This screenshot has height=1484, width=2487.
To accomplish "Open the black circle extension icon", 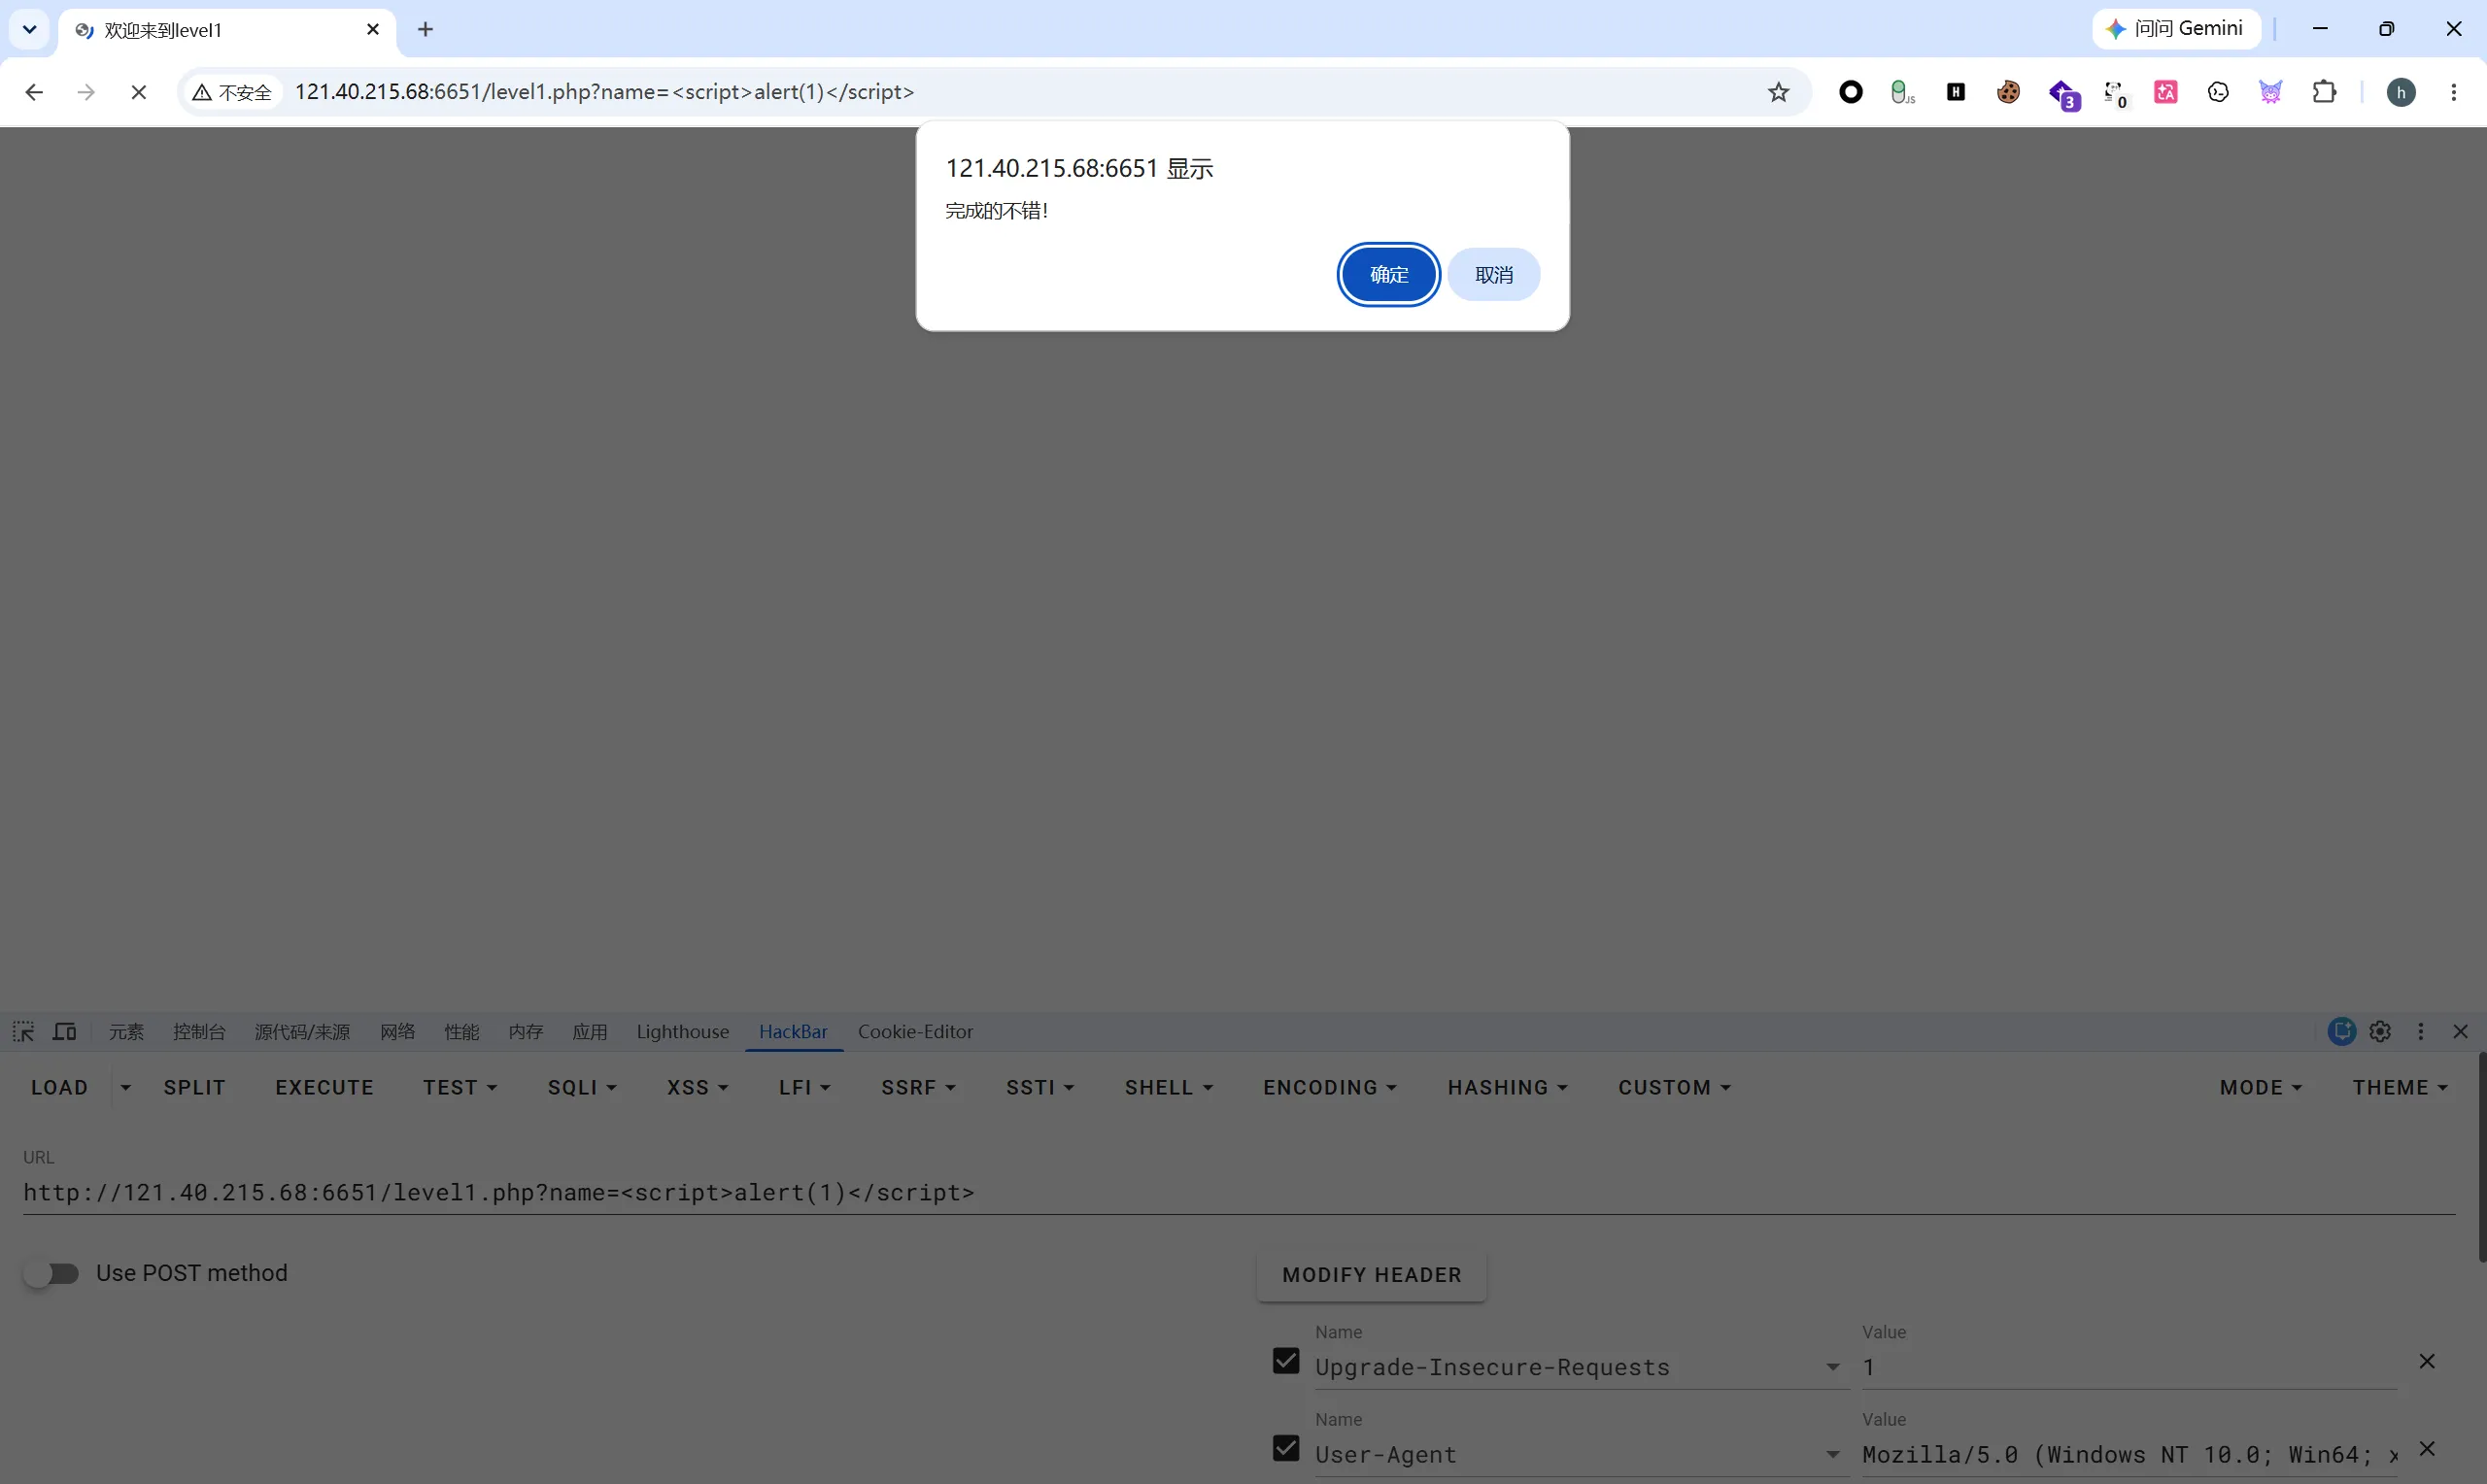I will point(1851,92).
